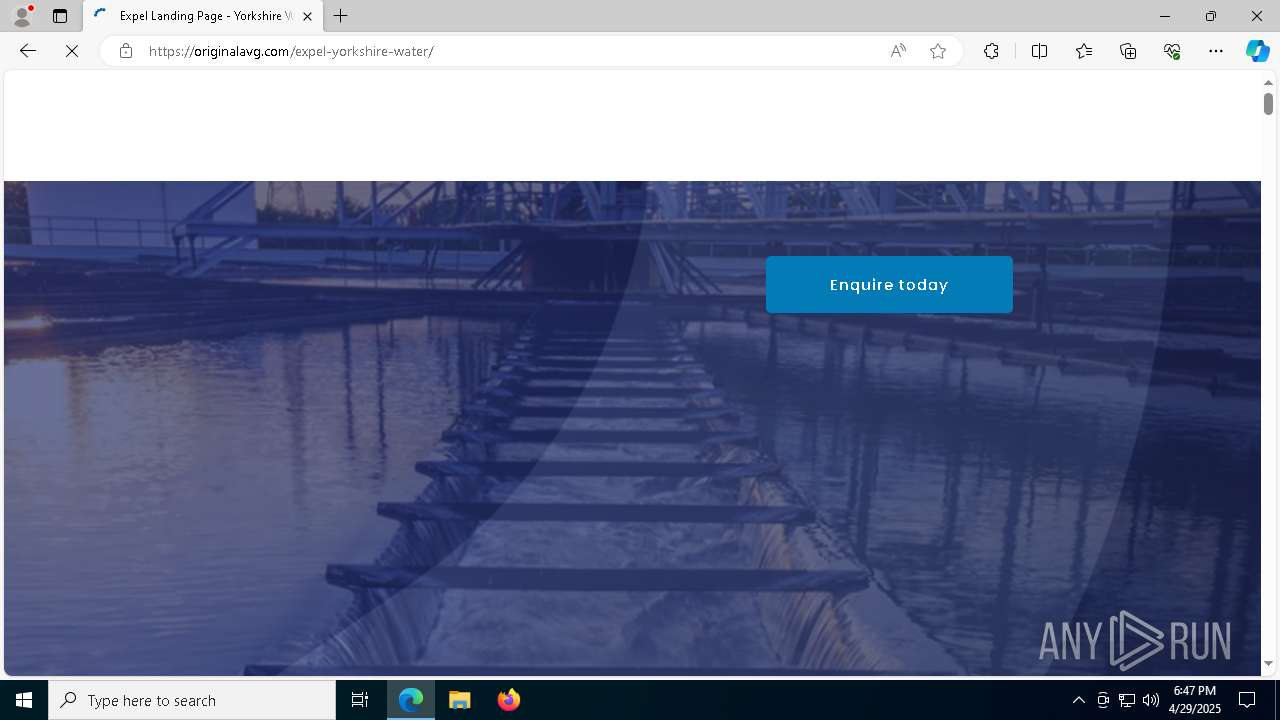View site information lock icon

click(x=126, y=51)
